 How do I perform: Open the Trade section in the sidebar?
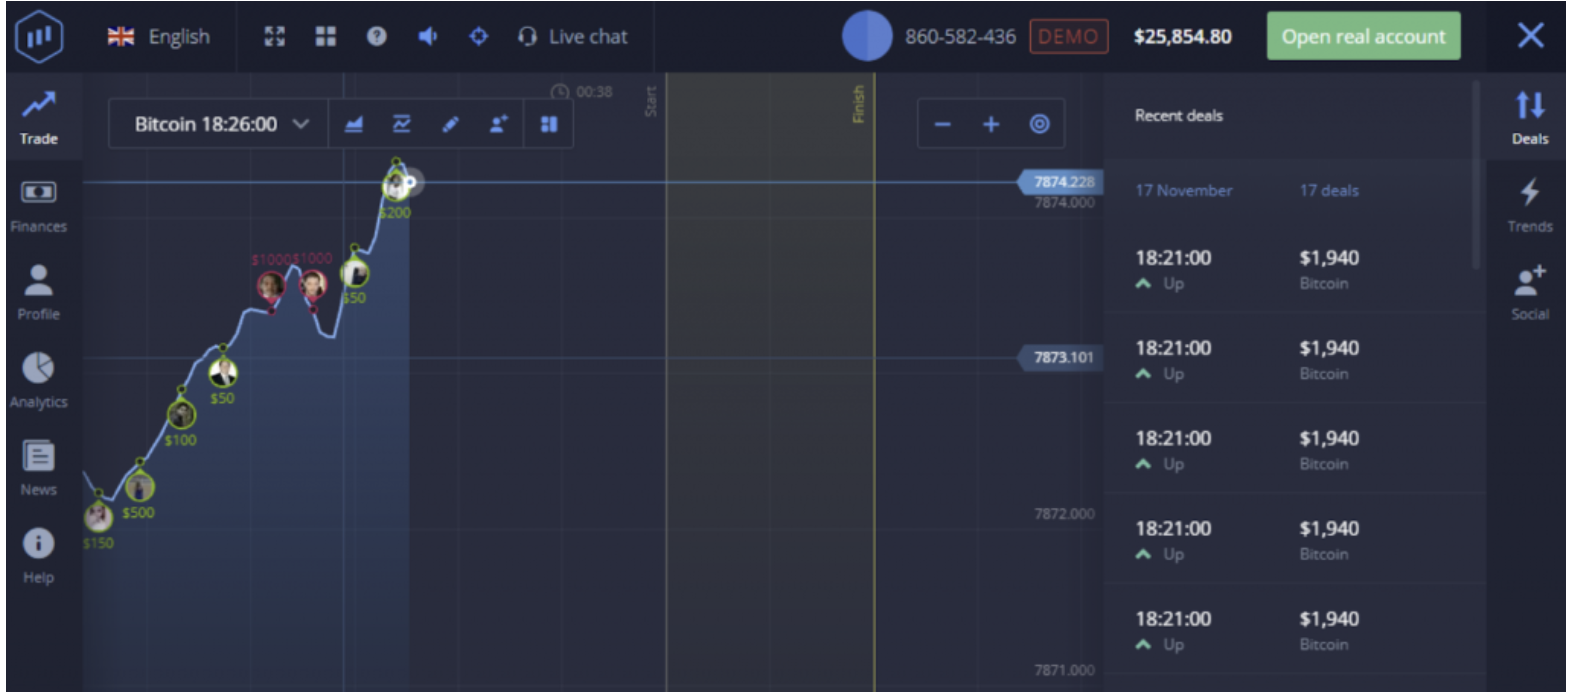click(39, 117)
